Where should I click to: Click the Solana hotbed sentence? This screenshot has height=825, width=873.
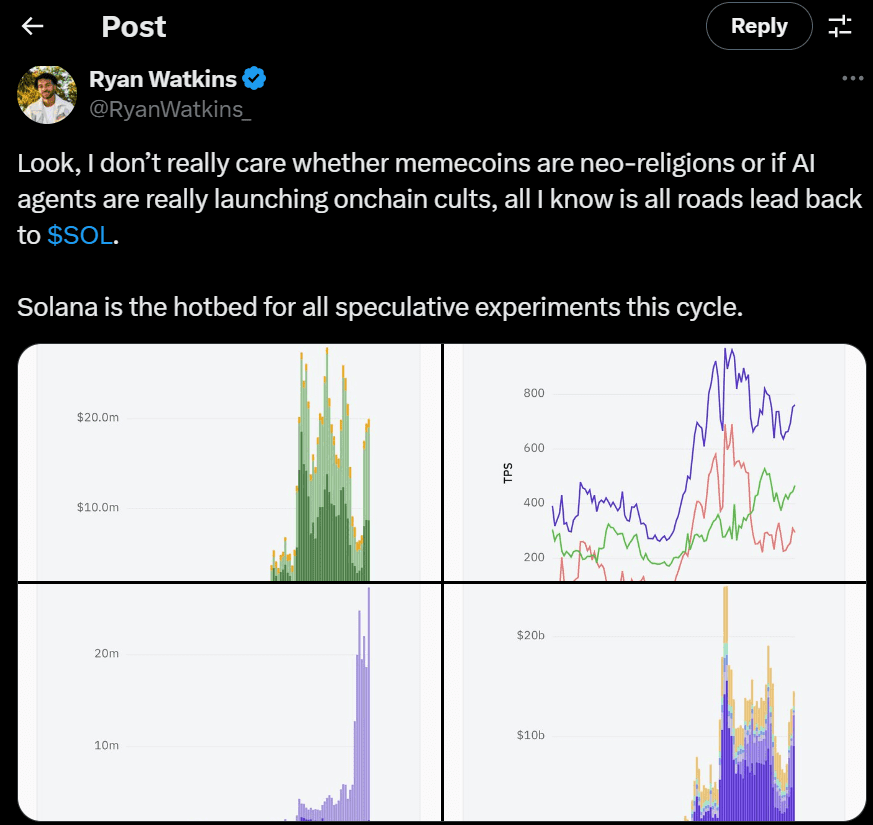380,307
